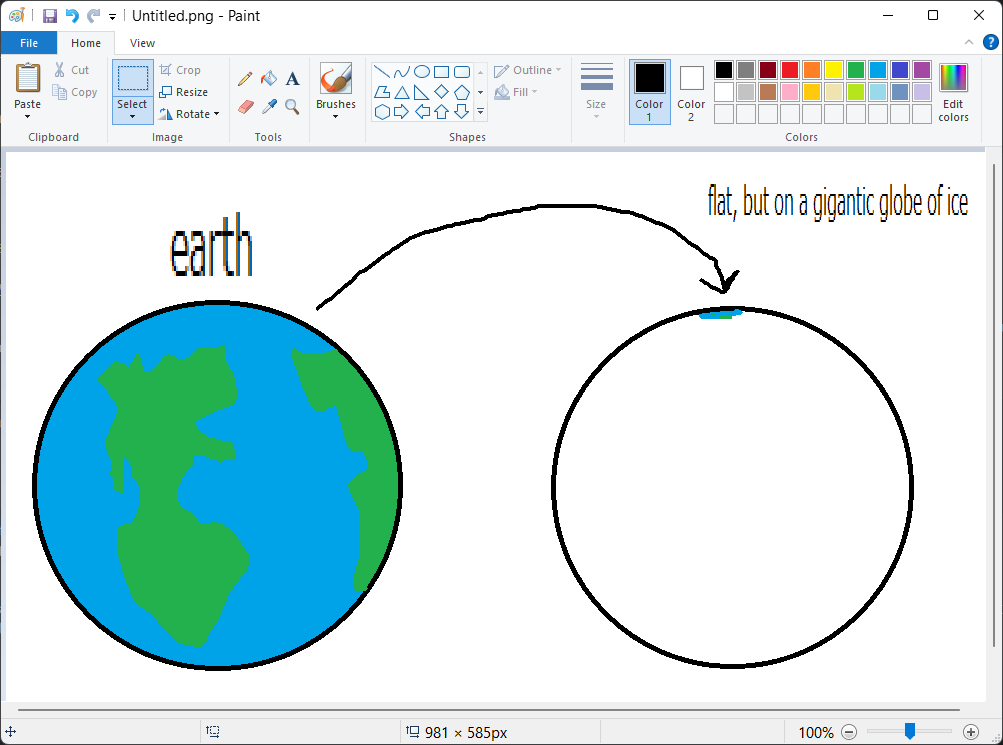
Task: Open the Rotate dropdown menu
Action: 217,114
